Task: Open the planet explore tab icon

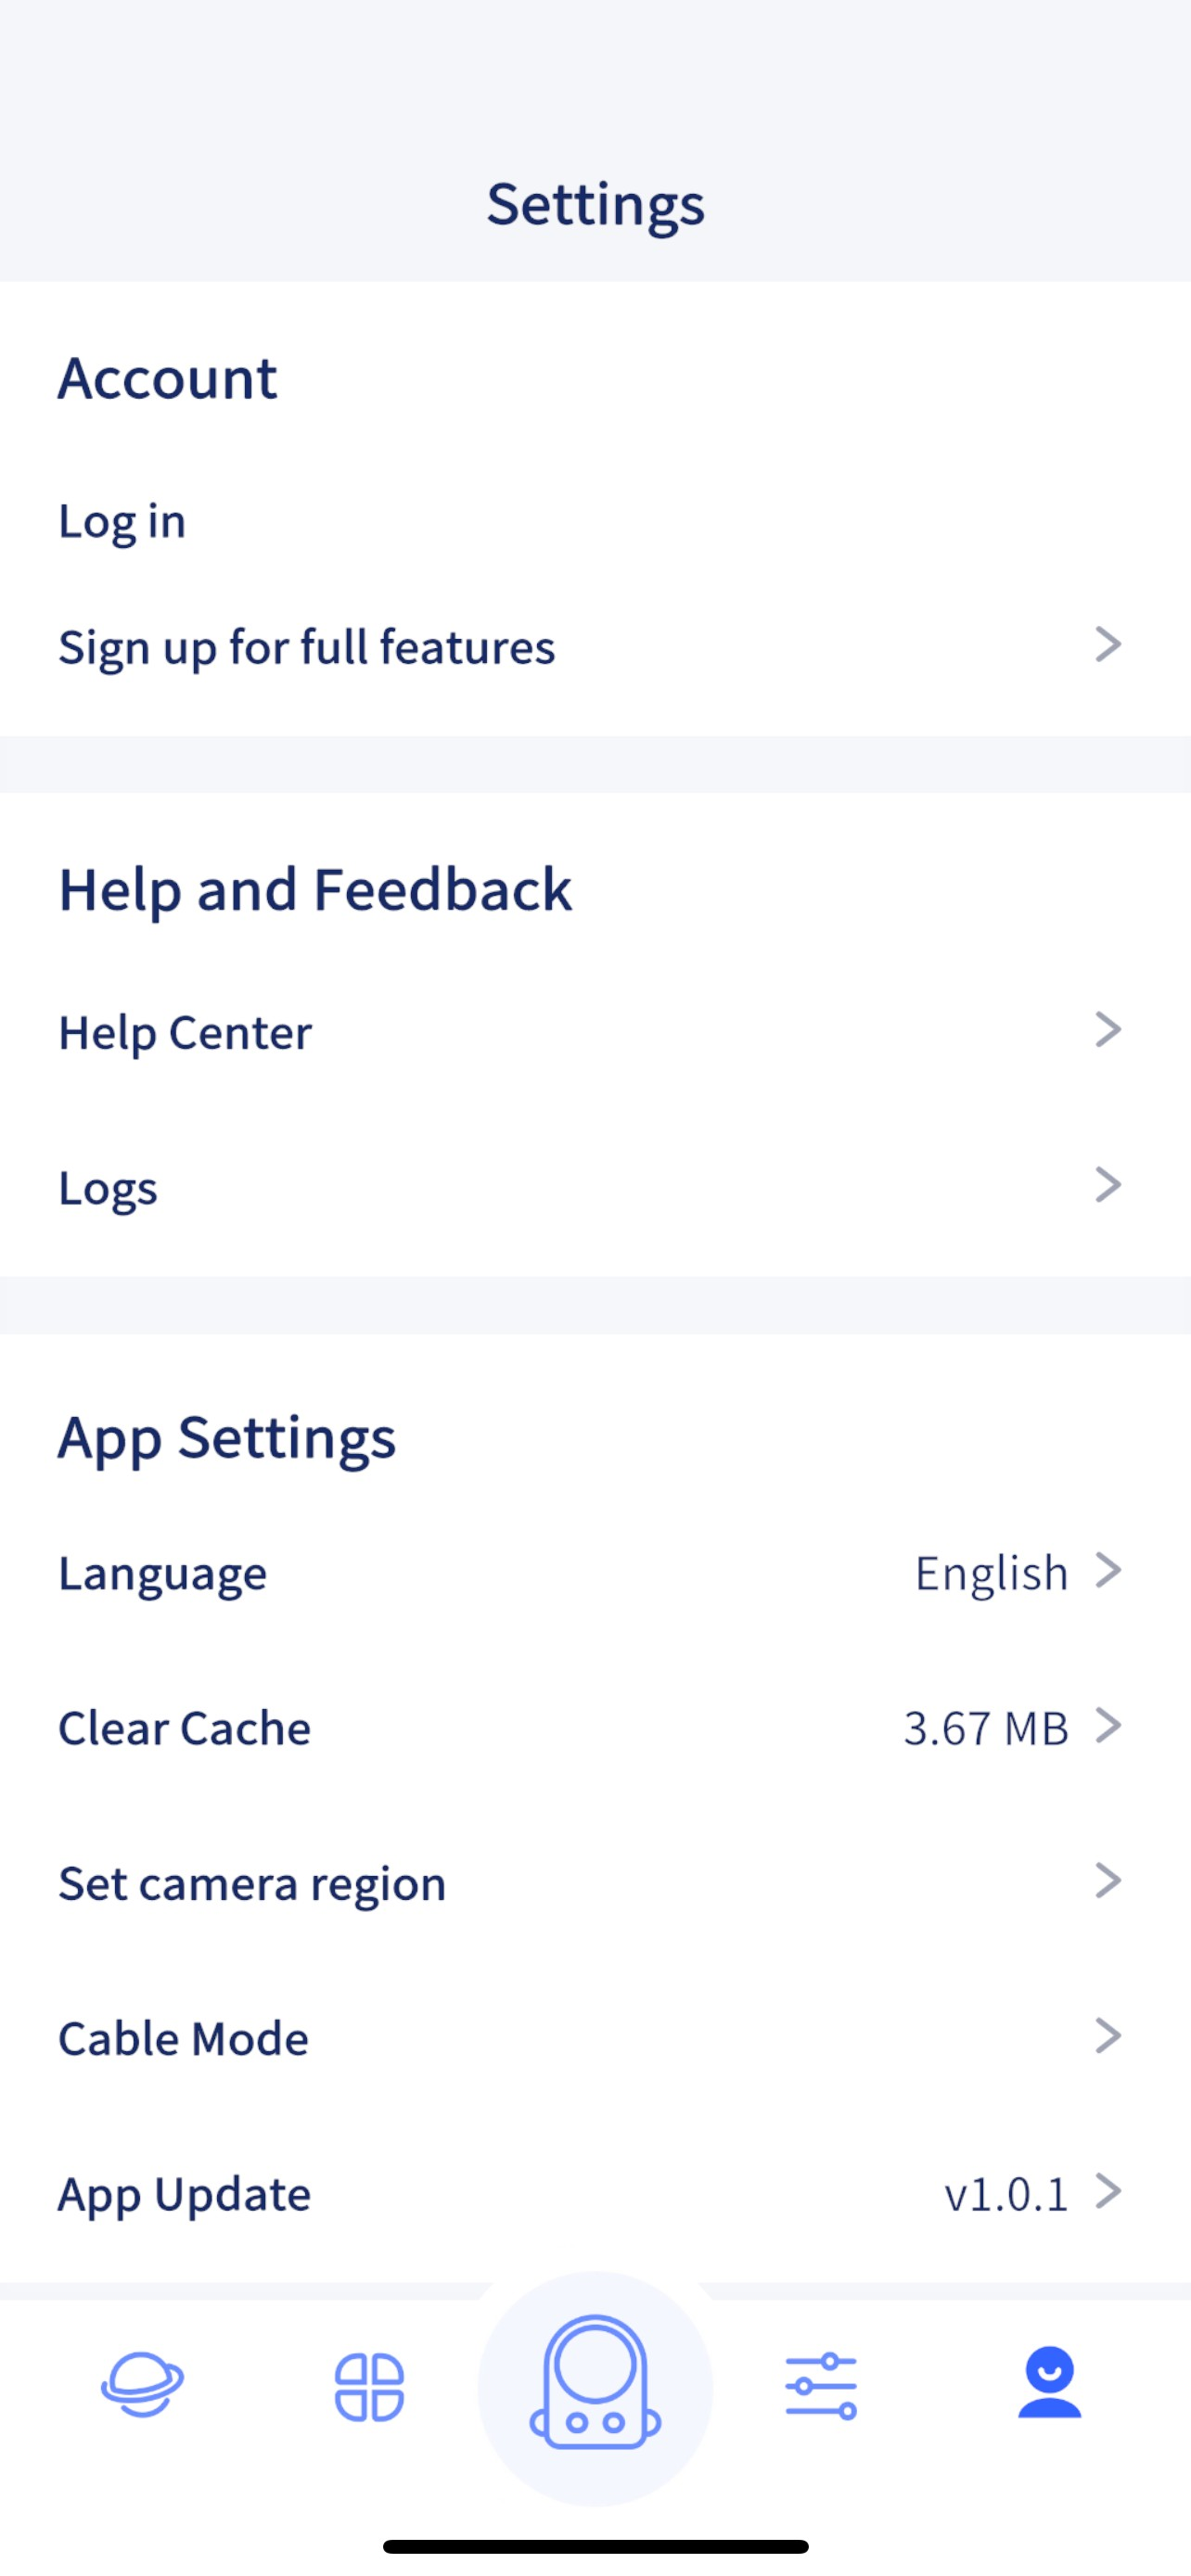Action: tap(142, 2384)
